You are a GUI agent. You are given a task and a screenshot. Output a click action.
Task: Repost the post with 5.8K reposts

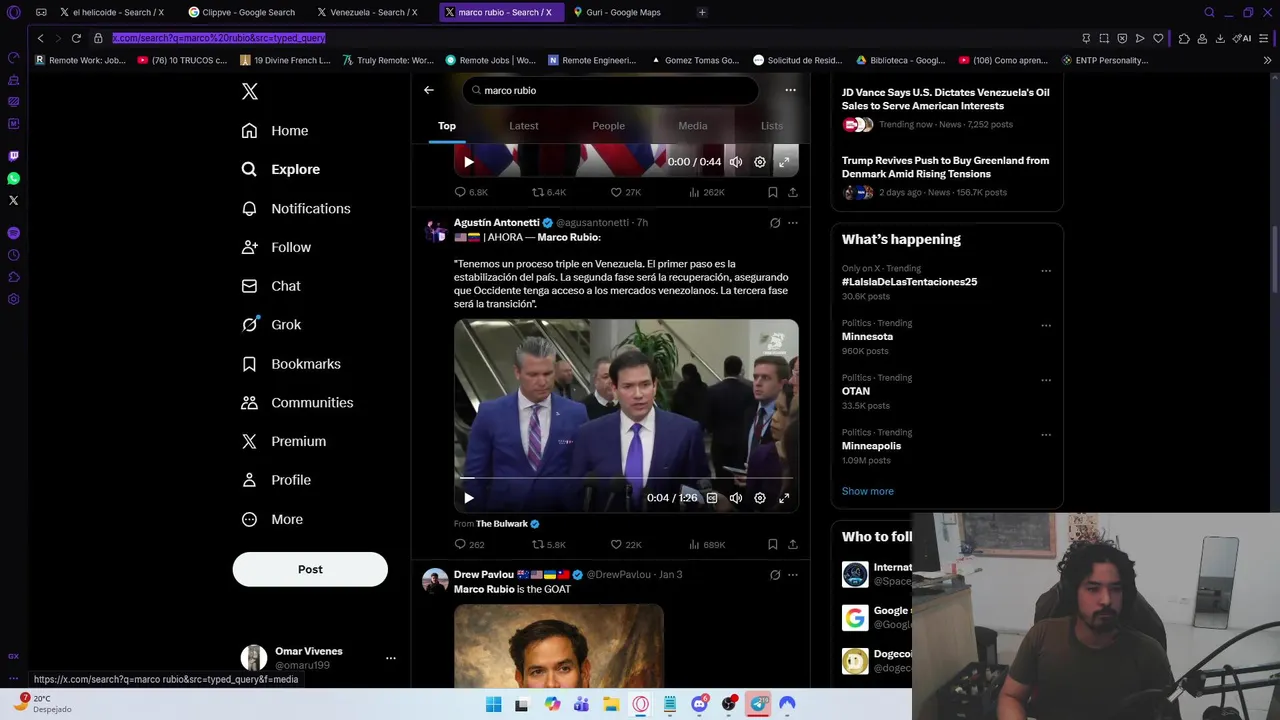tap(549, 545)
